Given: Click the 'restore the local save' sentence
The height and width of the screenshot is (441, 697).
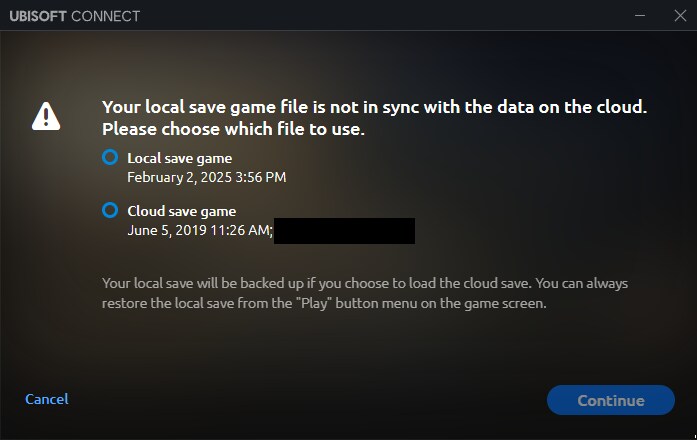Looking at the screenshot, I should coord(324,304).
